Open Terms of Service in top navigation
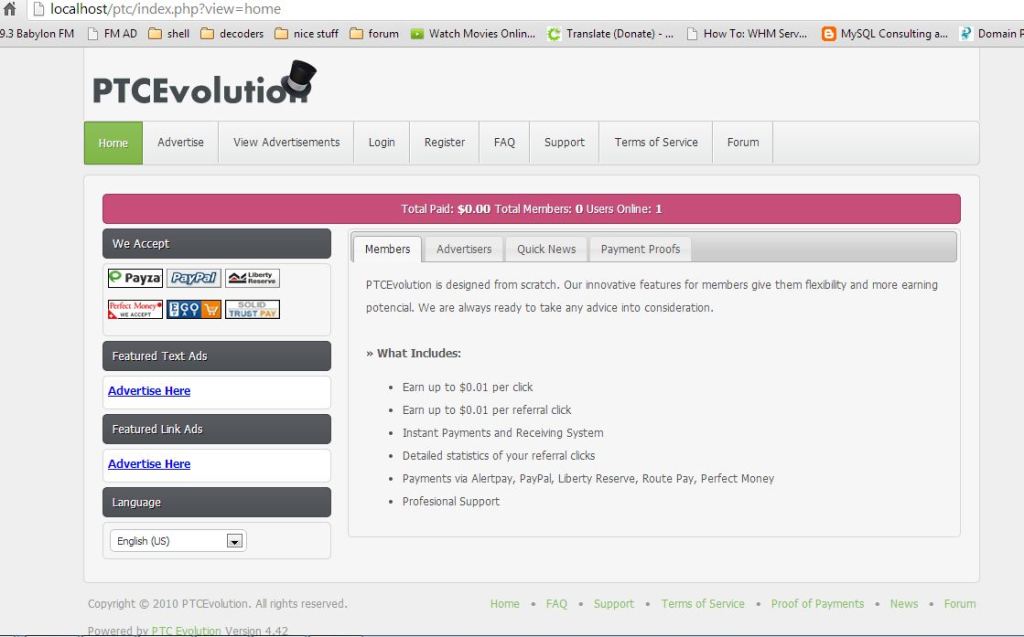1024x637 pixels. (x=656, y=142)
